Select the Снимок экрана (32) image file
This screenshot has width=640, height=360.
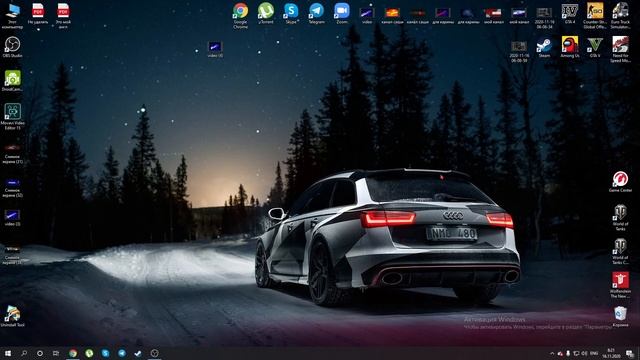pos(12,187)
